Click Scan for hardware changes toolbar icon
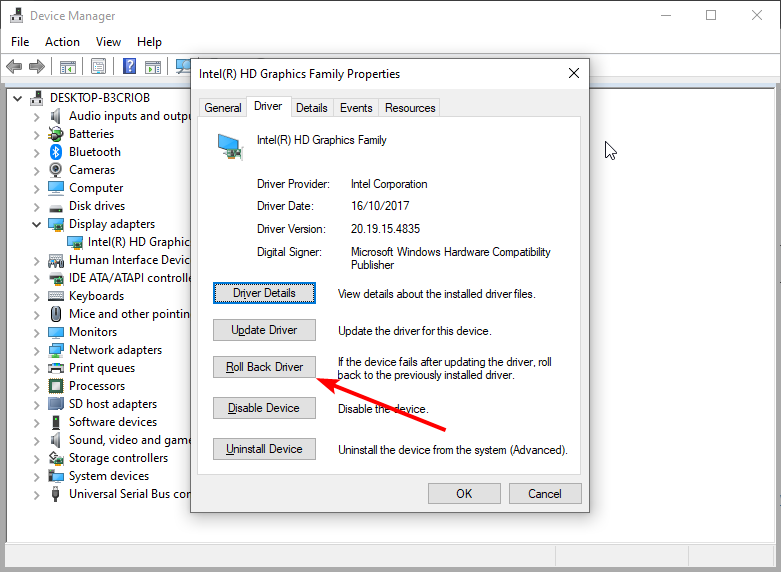This screenshot has height=572, width=781. coord(183,66)
